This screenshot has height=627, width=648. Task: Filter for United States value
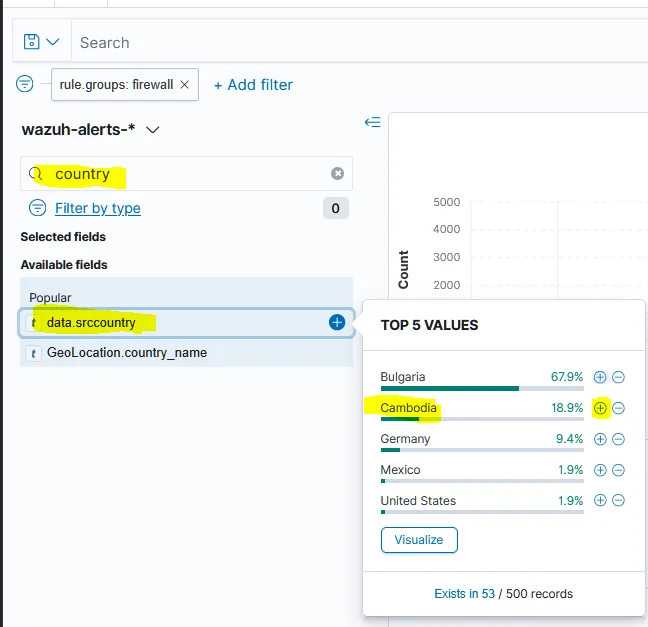coord(600,501)
